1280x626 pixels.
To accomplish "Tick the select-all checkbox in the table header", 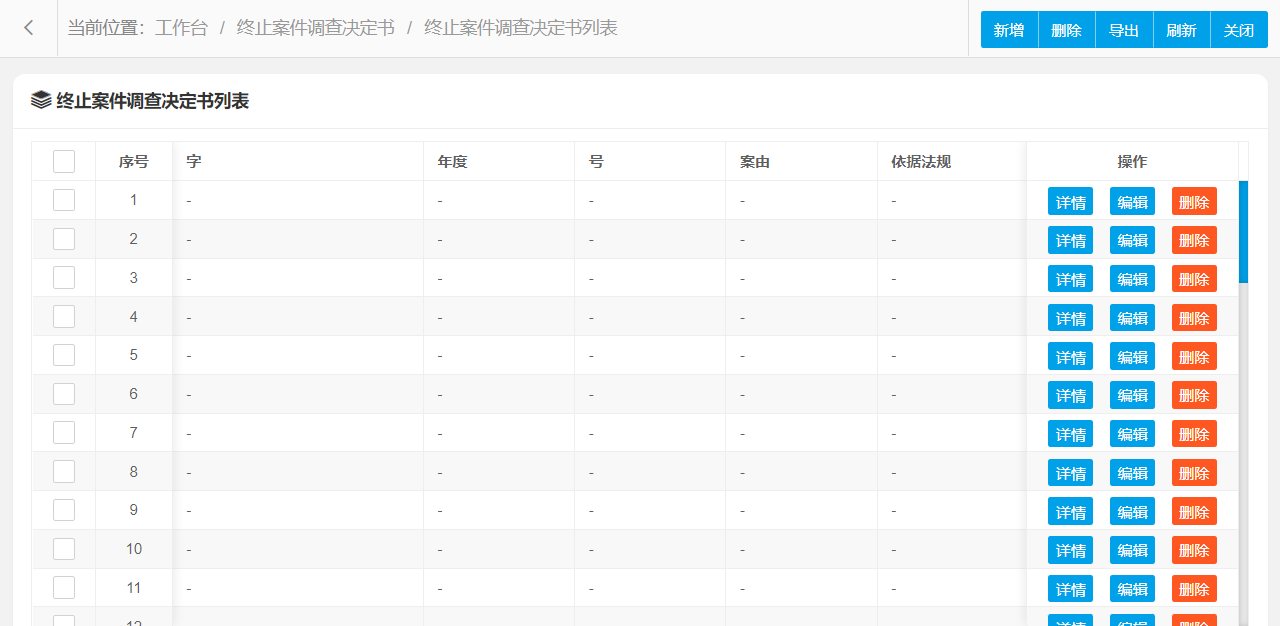I will click(x=64, y=162).
